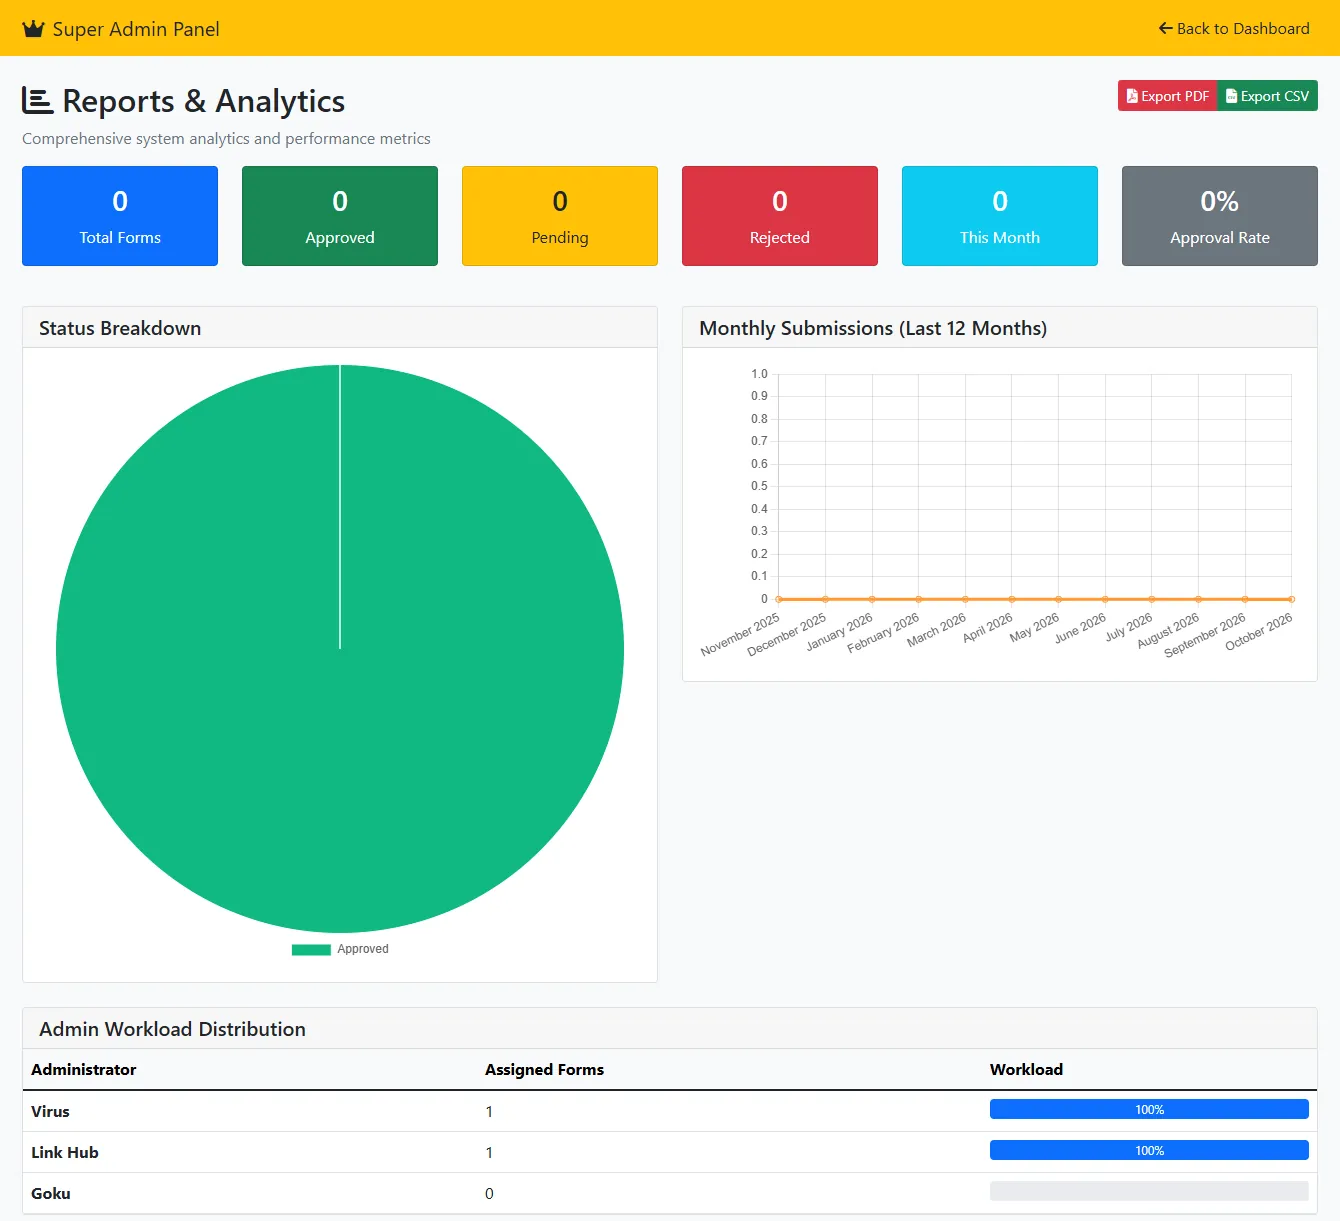Select the Total Forms stat card
Viewport: 1340px width, 1221px height.
tap(120, 216)
